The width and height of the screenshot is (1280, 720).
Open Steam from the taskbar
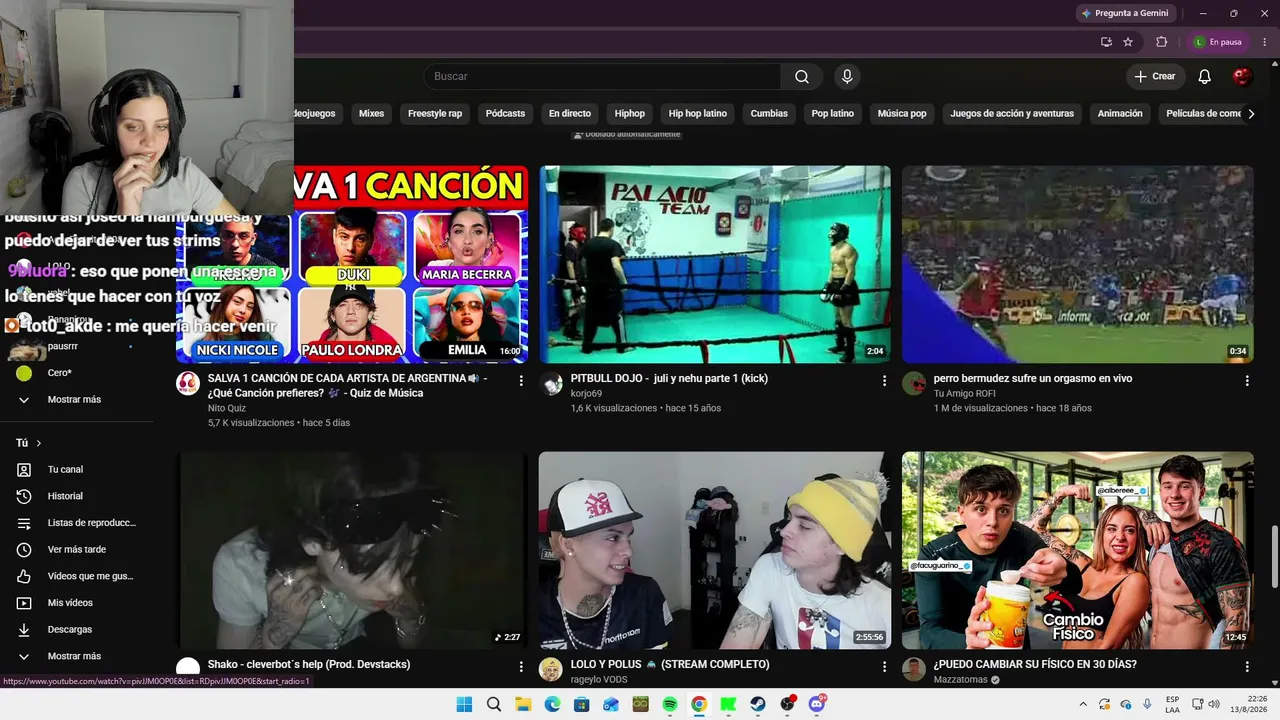[758, 704]
